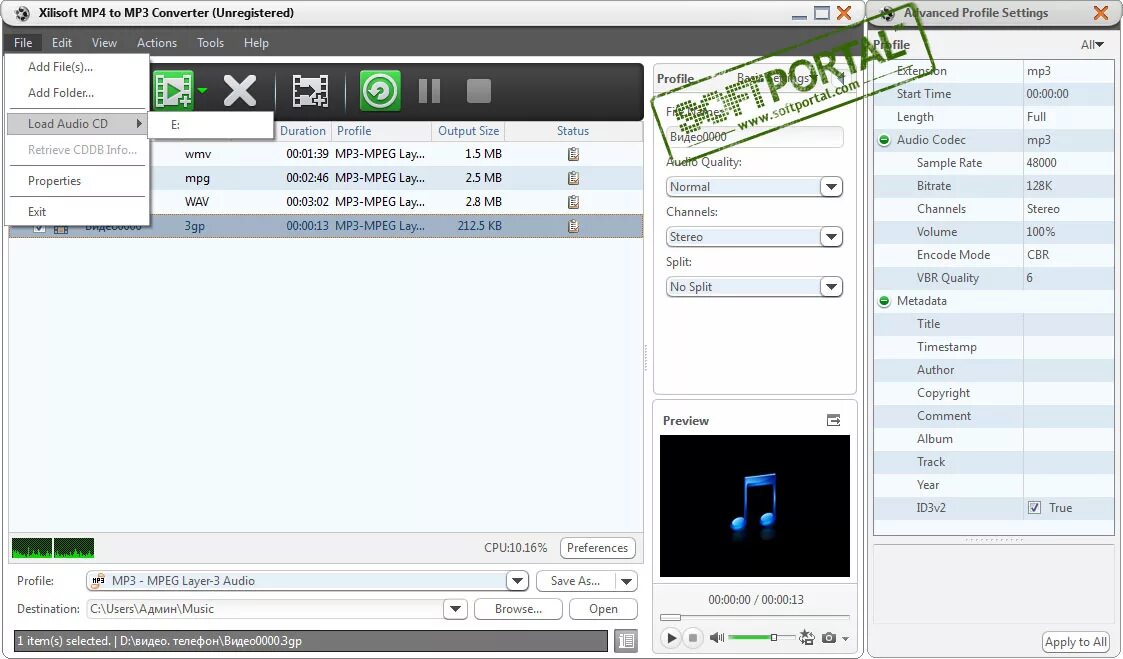
Task: Open the Actions menu
Action: (x=157, y=43)
